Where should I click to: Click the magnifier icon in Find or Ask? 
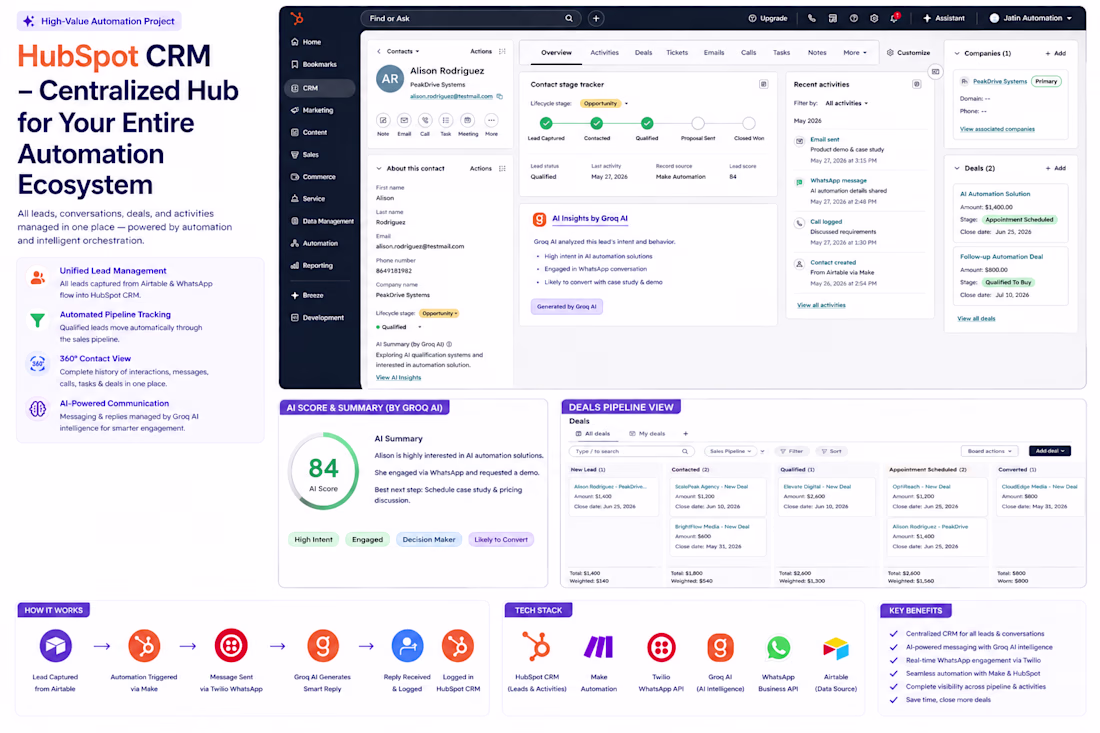(x=569, y=18)
